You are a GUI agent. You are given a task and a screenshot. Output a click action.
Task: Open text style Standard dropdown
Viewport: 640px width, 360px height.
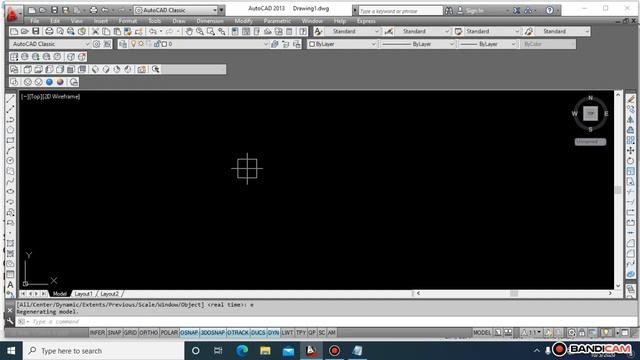(377, 31)
